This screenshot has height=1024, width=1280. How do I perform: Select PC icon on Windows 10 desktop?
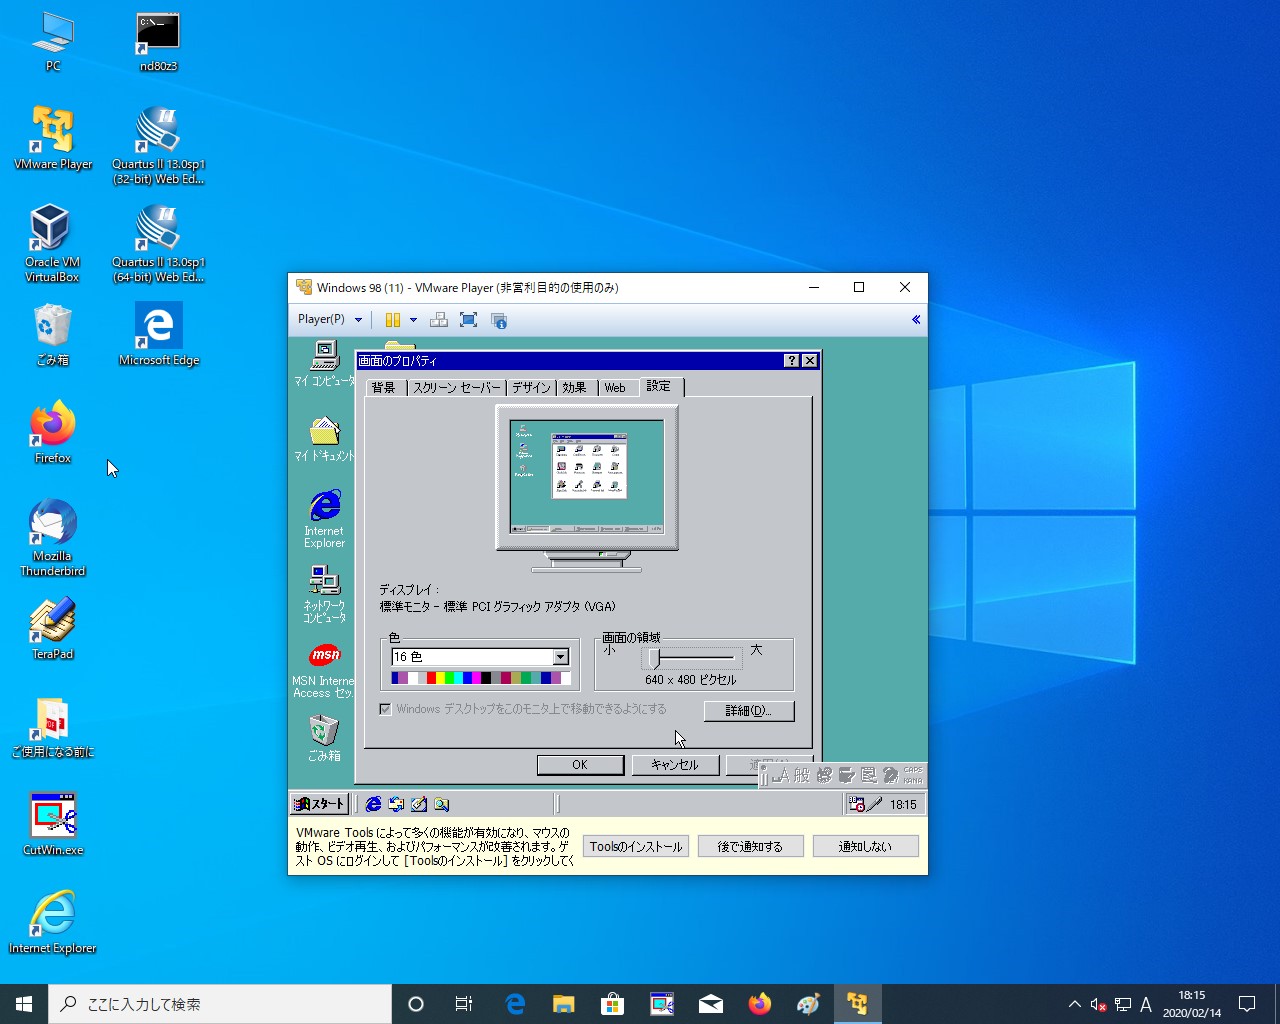coord(53,42)
